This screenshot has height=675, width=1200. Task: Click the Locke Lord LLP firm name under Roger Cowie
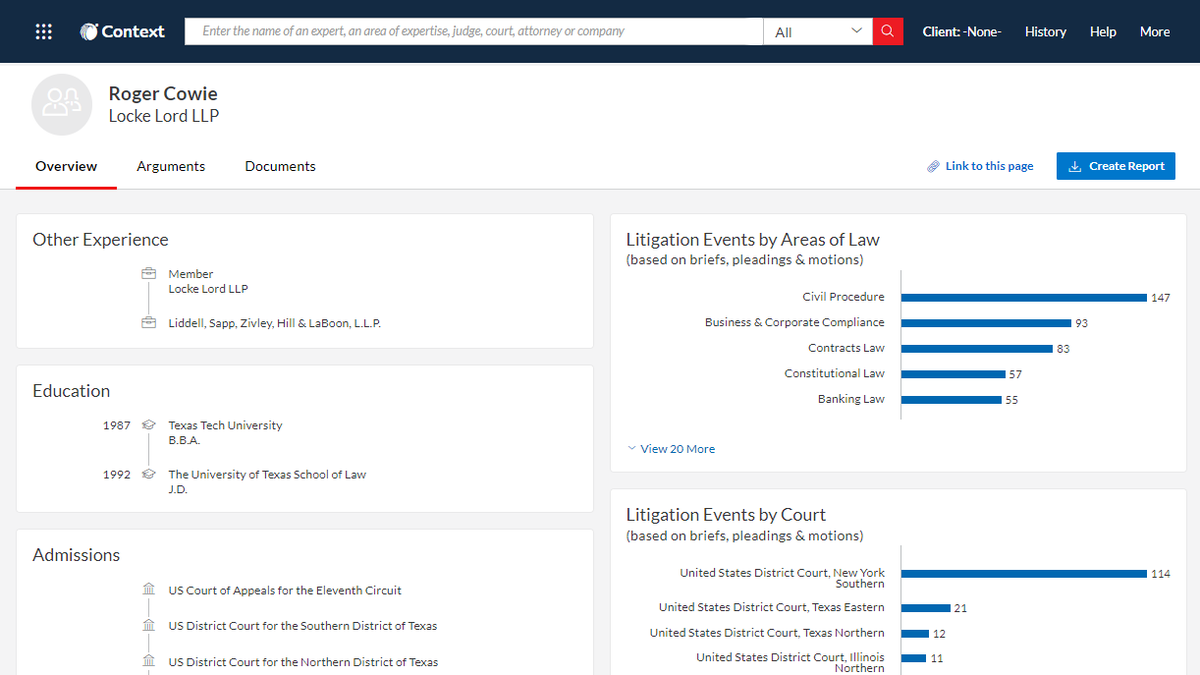coord(164,116)
